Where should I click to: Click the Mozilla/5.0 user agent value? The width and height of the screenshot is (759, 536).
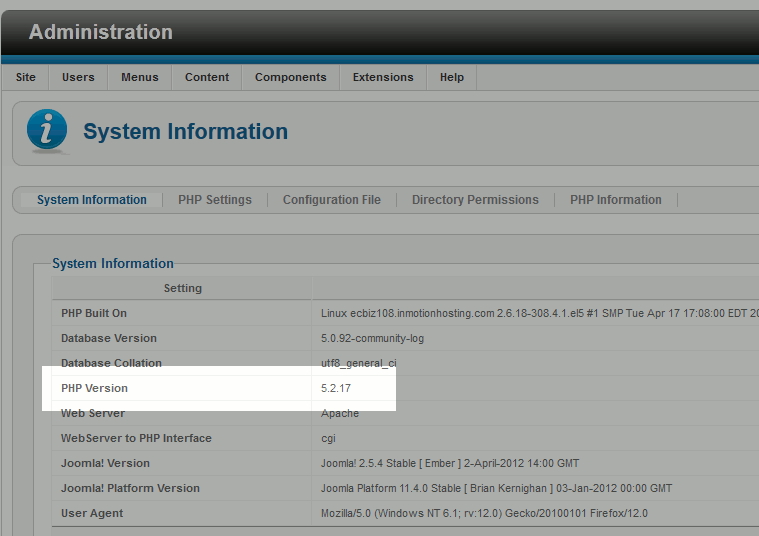[484, 513]
